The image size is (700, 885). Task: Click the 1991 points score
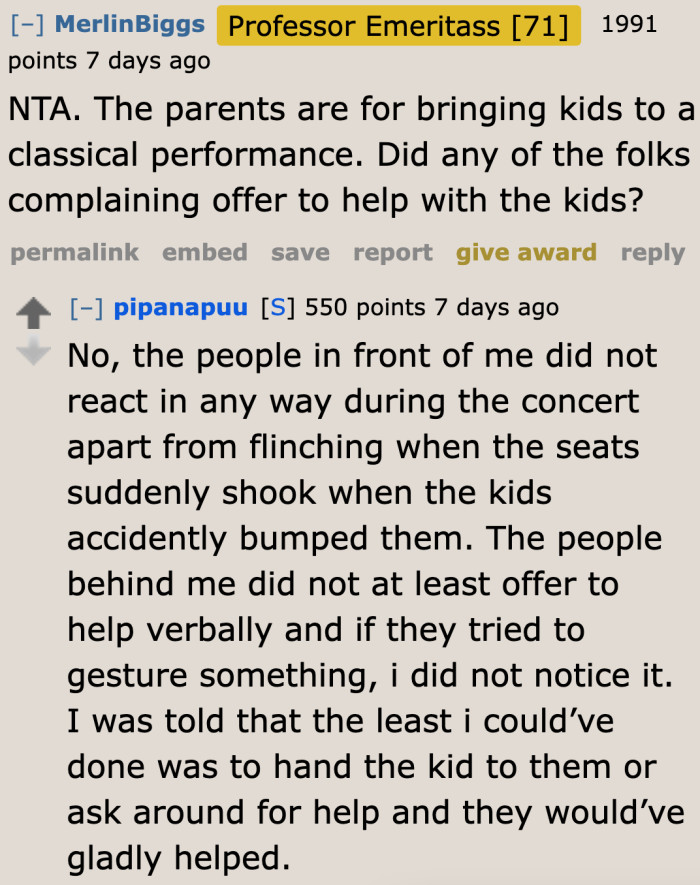pyautogui.click(x=630, y=25)
